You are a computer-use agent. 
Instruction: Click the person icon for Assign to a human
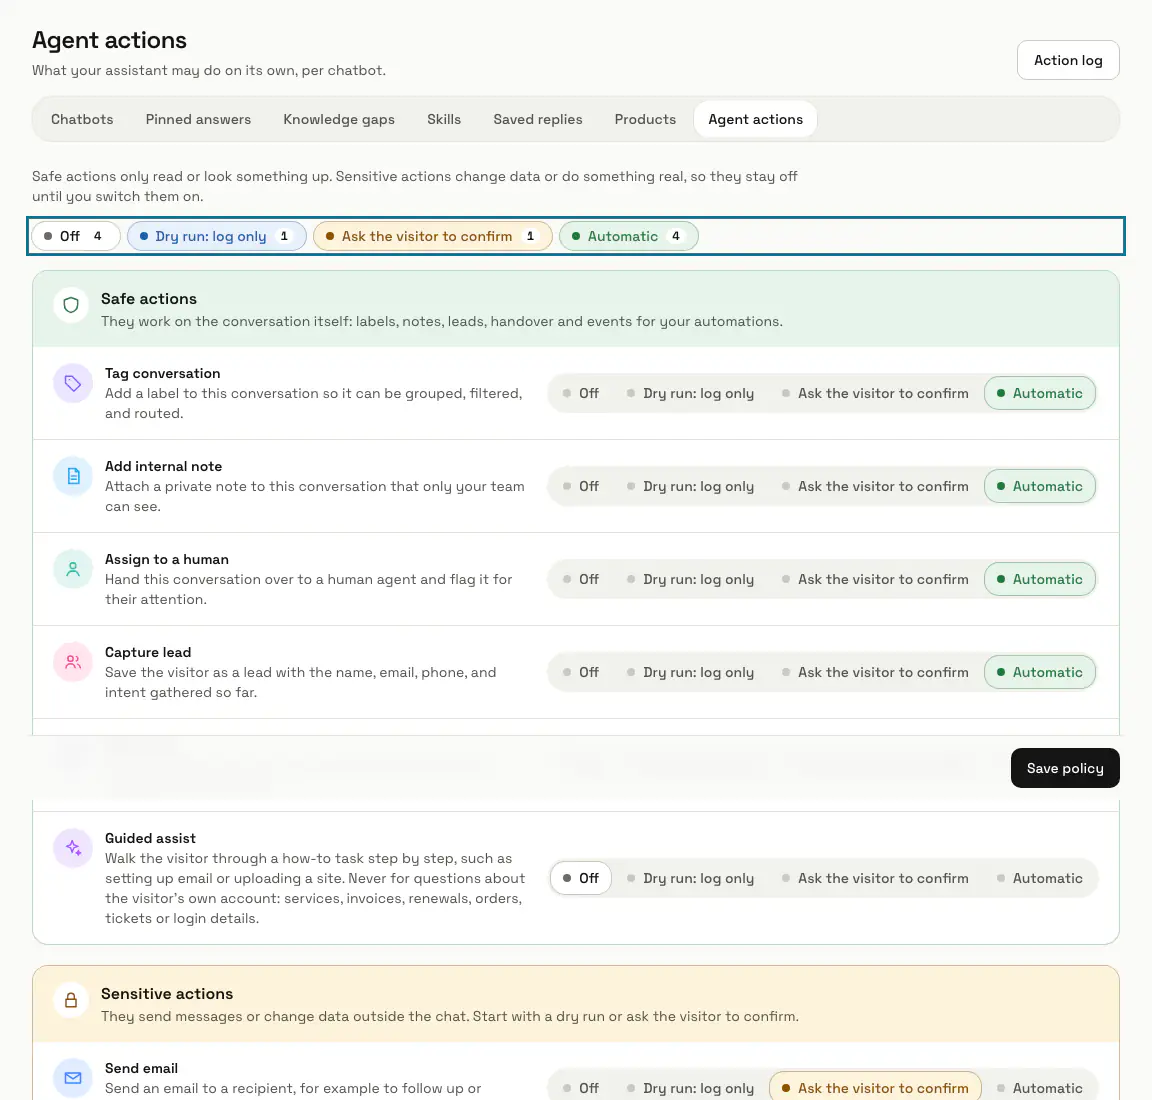click(73, 569)
